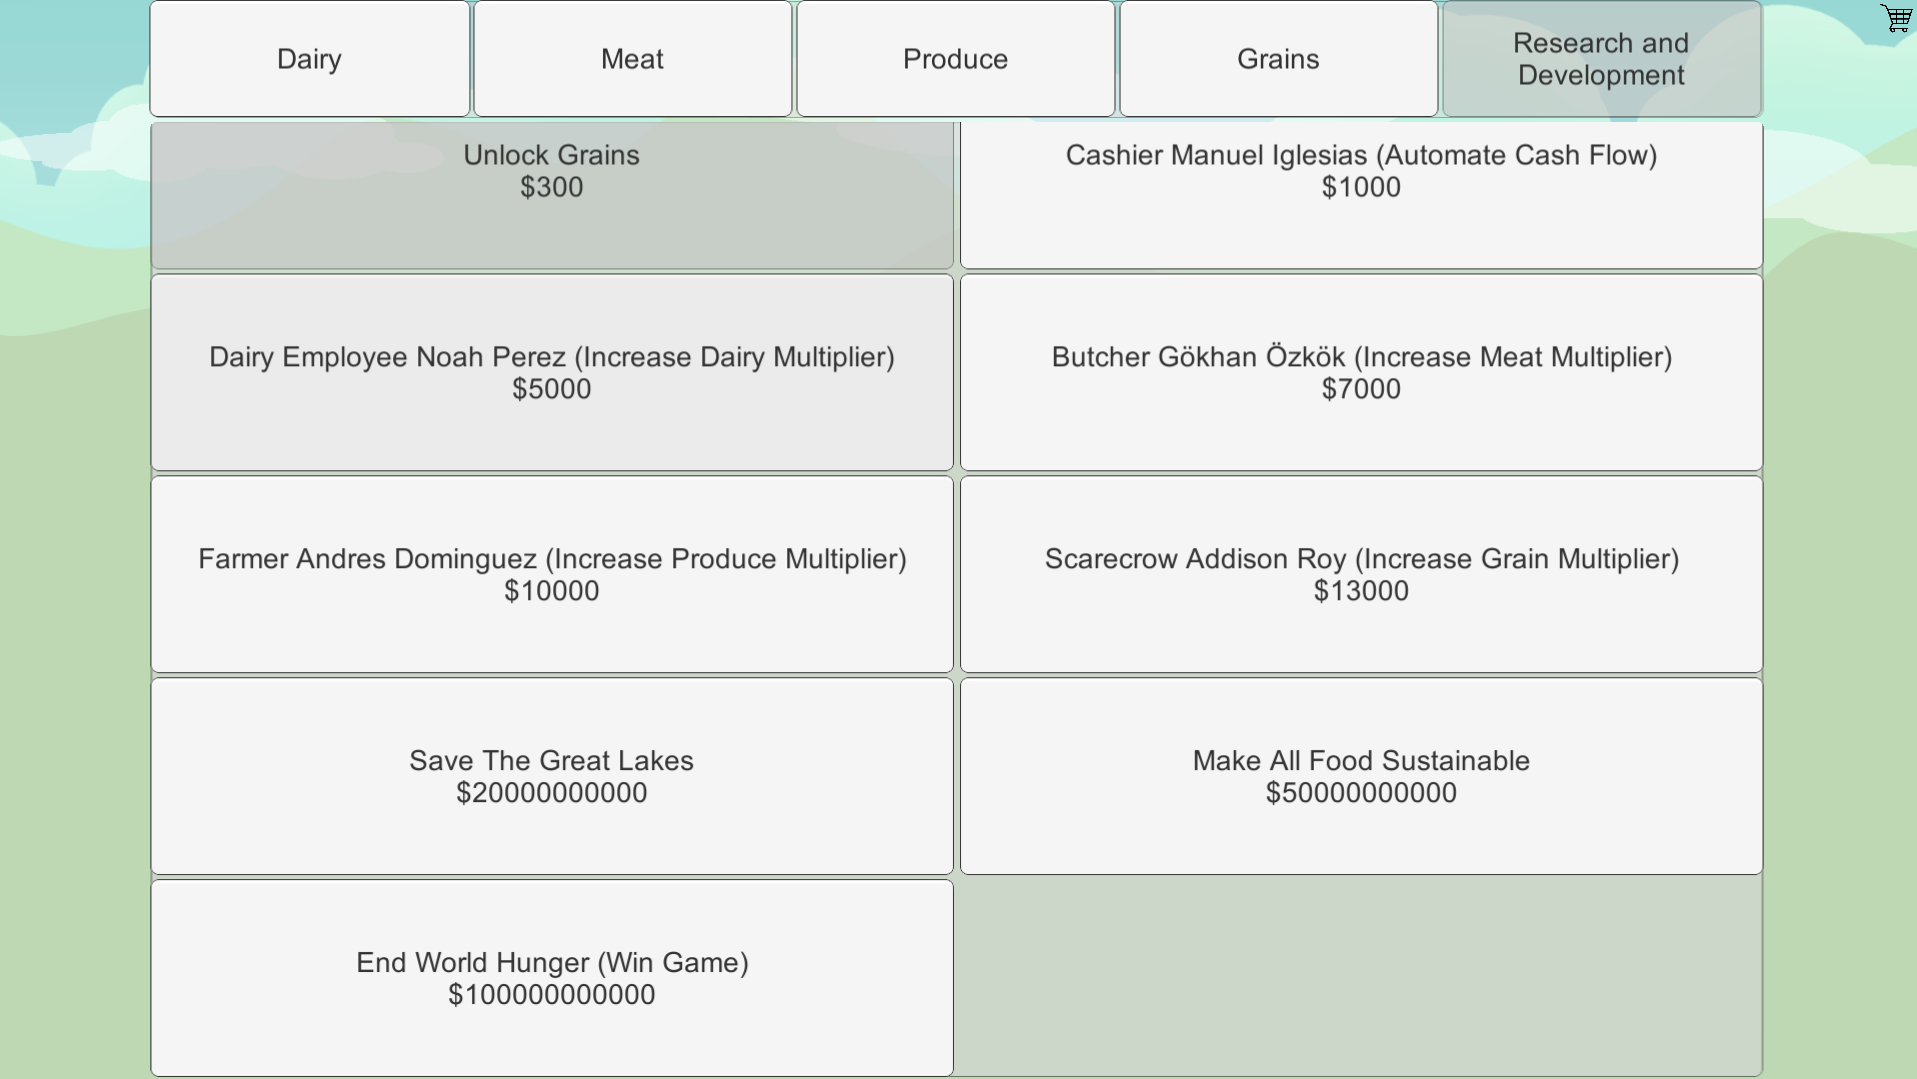The image size is (1917, 1079).
Task: Open the Produce tab
Action: (955, 58)
